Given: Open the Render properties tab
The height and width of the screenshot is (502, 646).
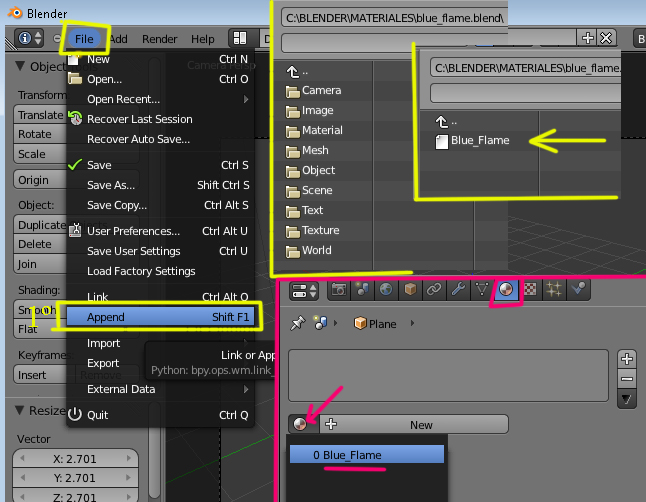Looking at the screenshot, I should [x=339, y=289].
